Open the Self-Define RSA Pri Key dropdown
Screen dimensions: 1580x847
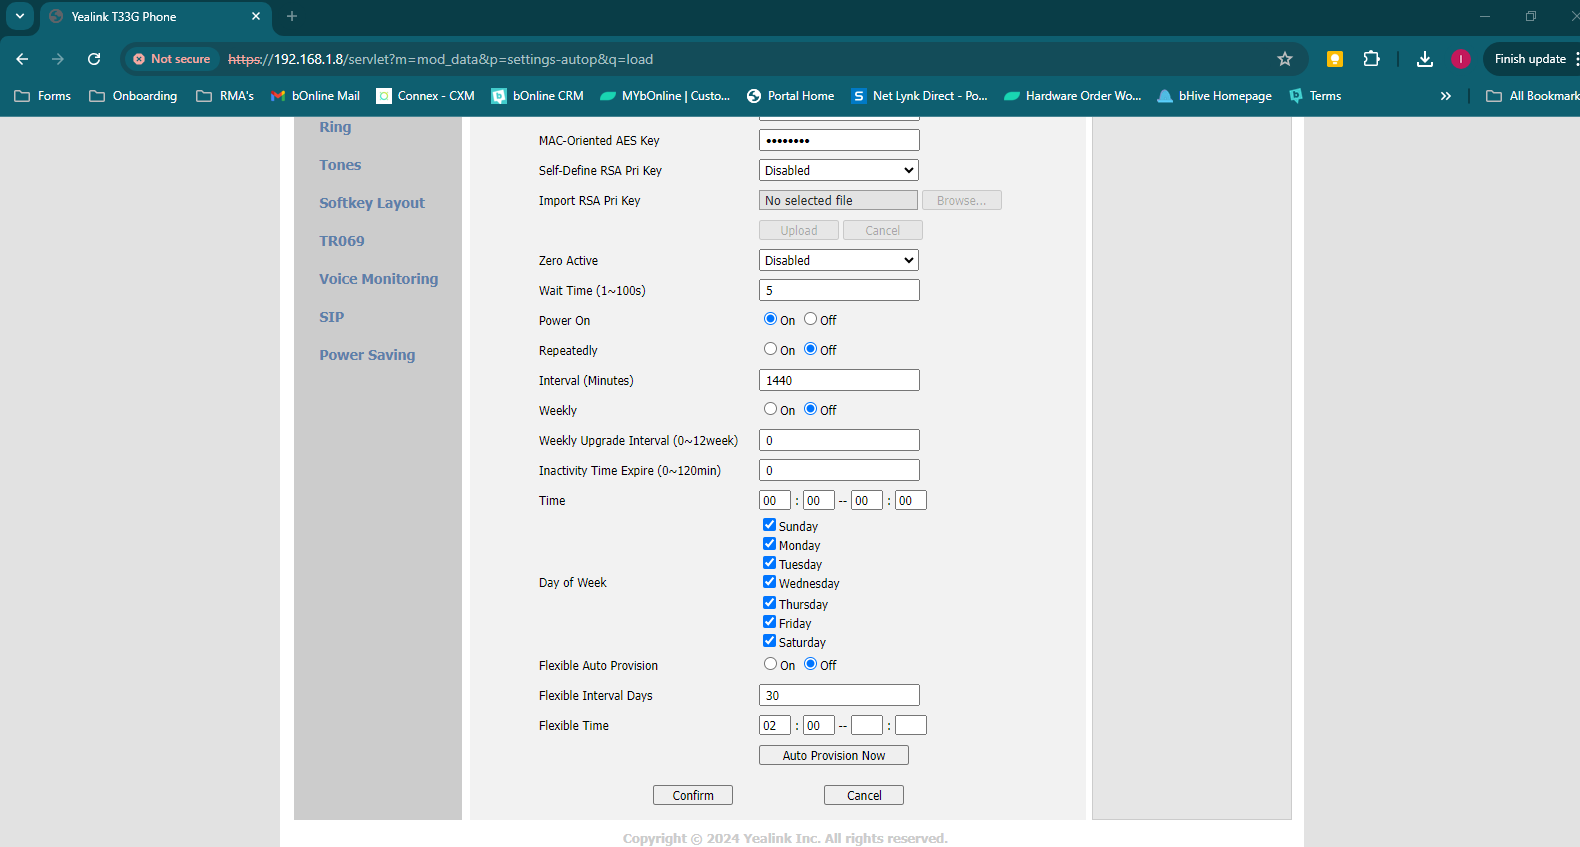838,170
